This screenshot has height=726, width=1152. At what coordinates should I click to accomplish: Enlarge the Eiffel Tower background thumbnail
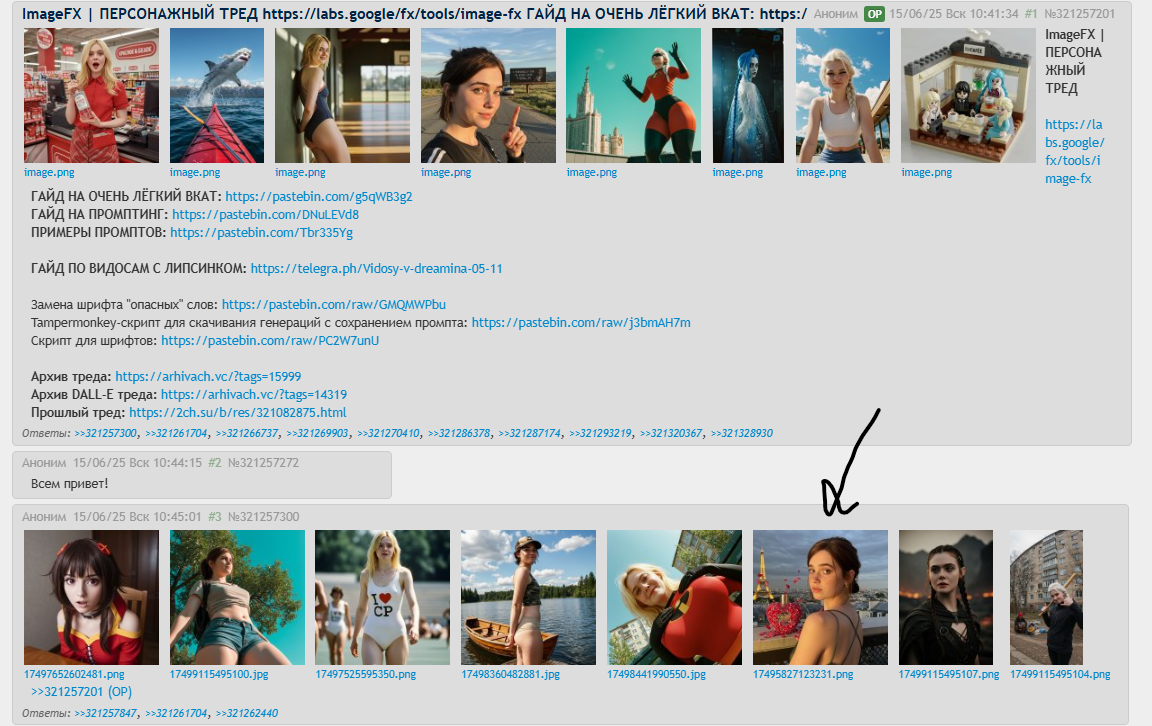point(820,597)
